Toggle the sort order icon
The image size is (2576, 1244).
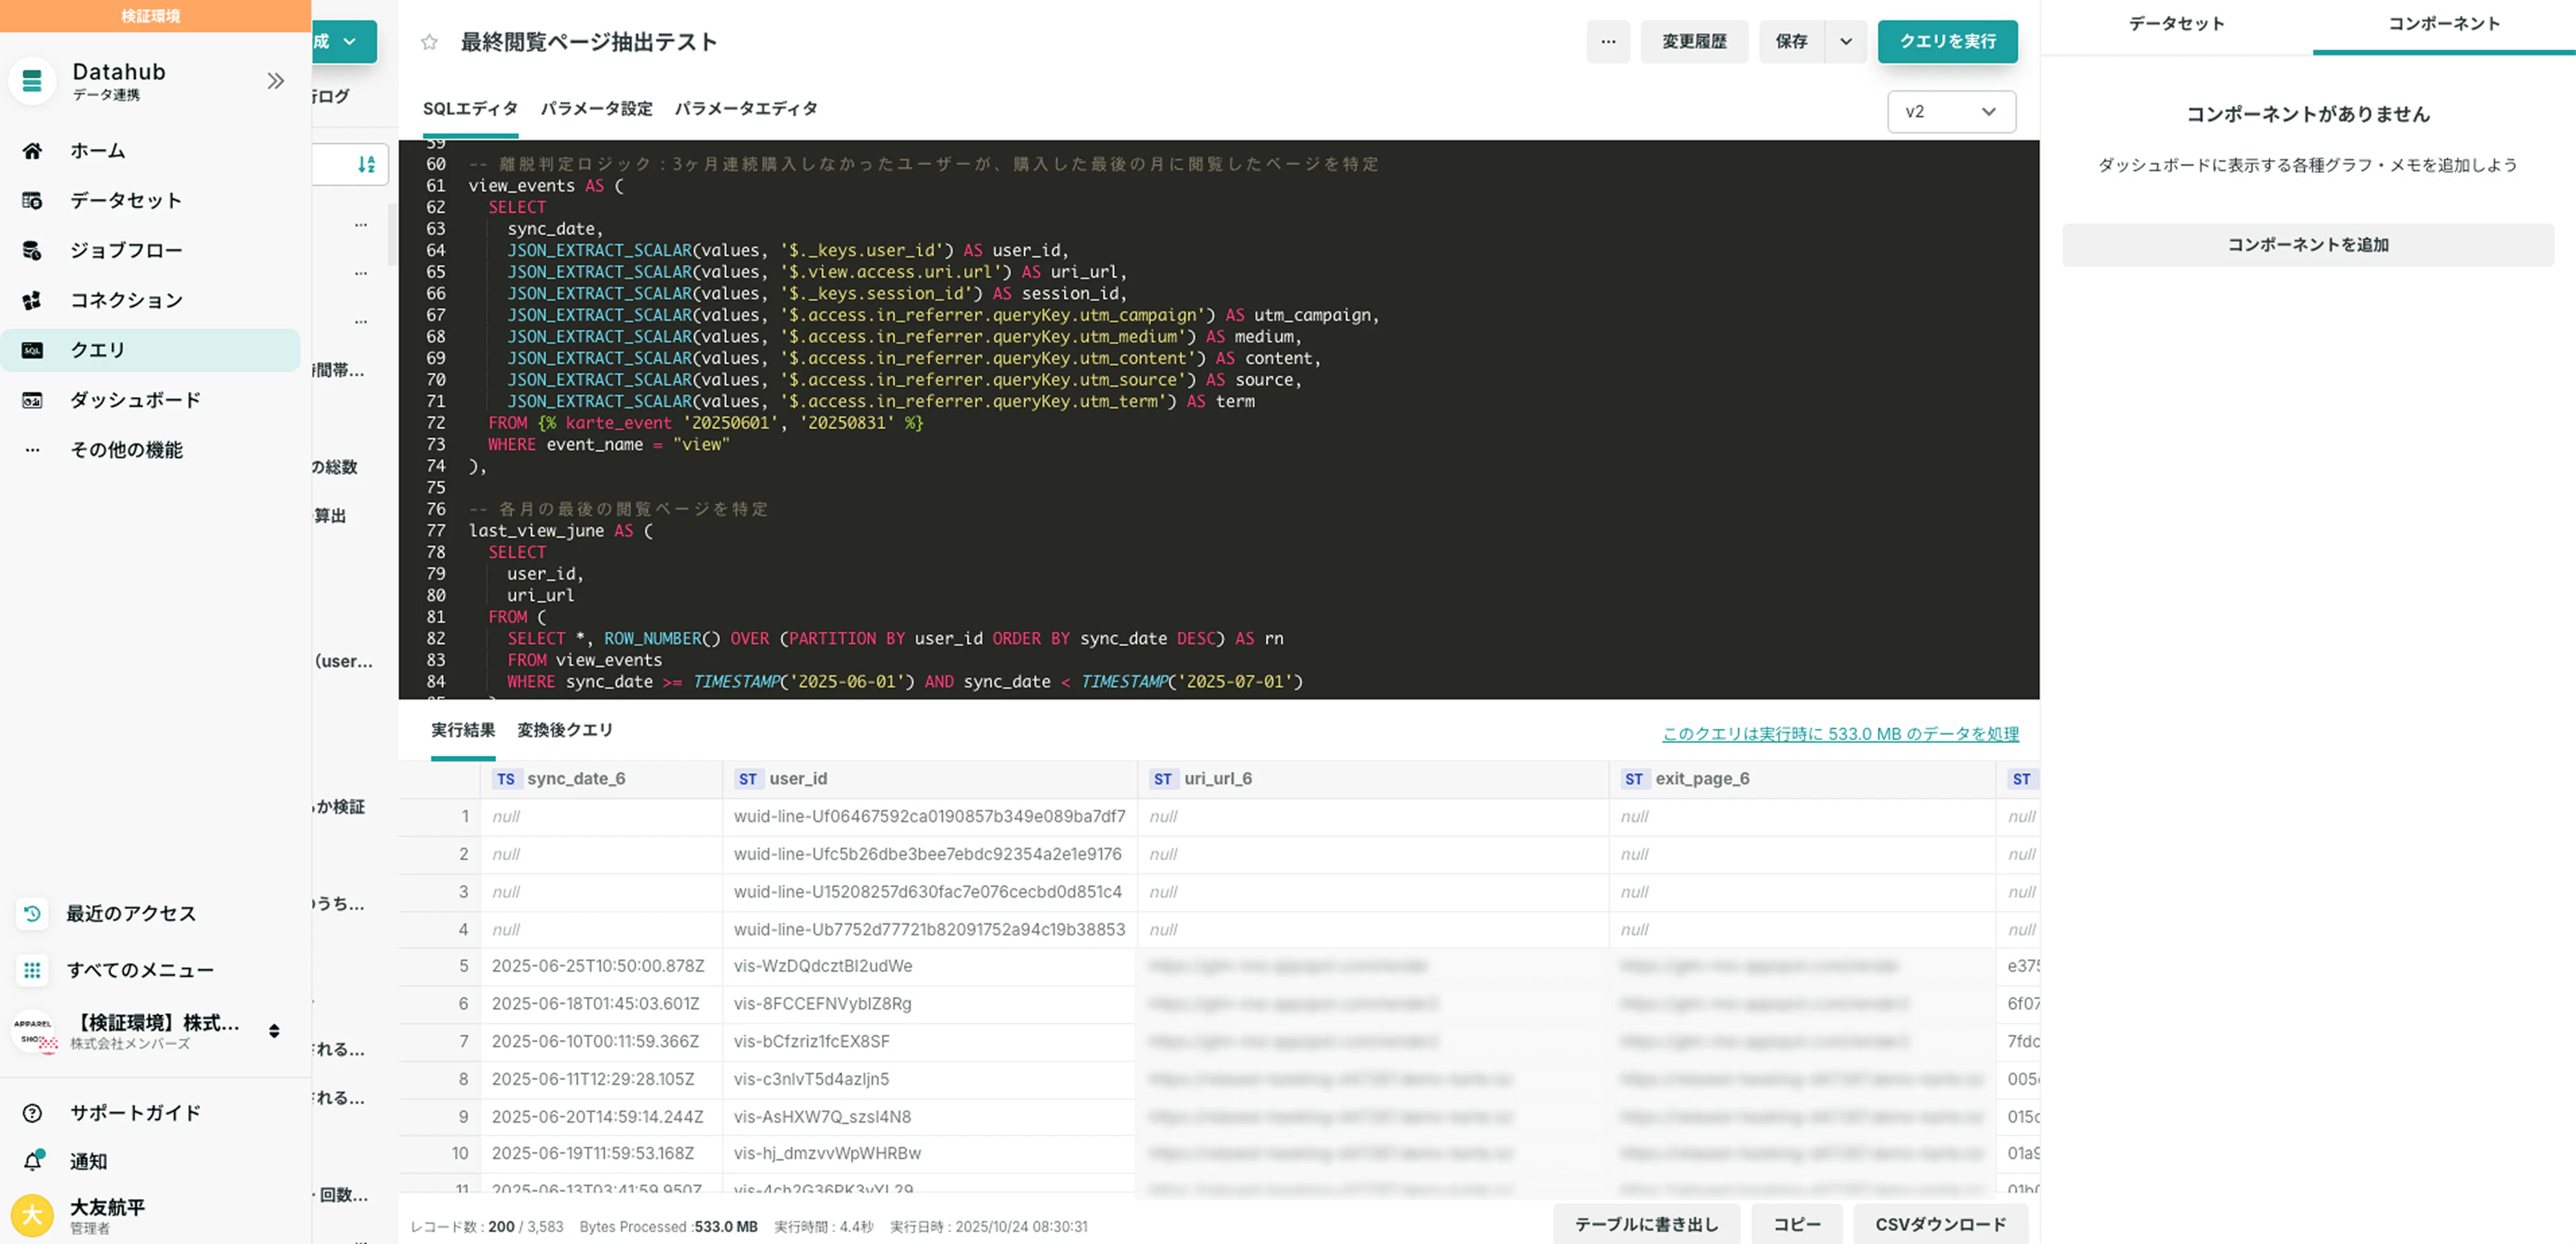click(x=366, y=164)
